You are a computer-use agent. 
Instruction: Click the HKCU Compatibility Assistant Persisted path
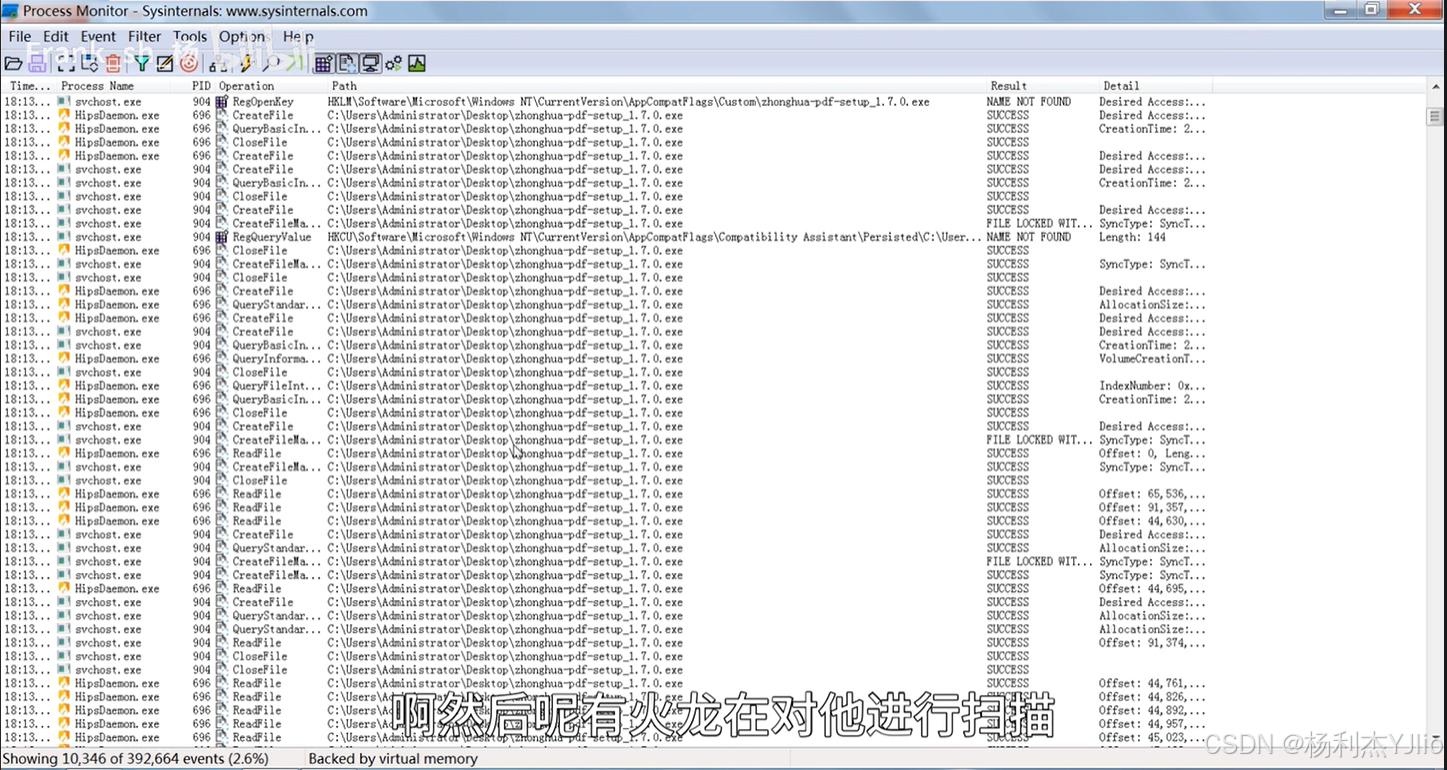pos(655,237)
